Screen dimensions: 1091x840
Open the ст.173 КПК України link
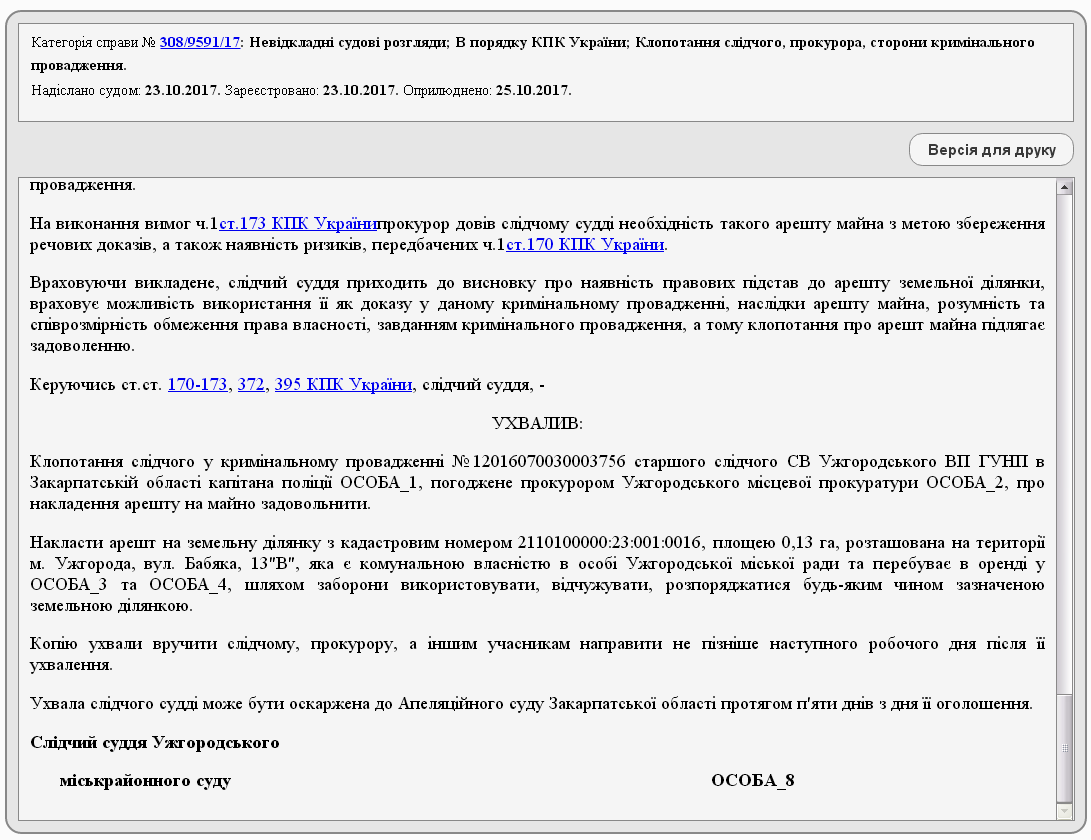tap(298, 224)
